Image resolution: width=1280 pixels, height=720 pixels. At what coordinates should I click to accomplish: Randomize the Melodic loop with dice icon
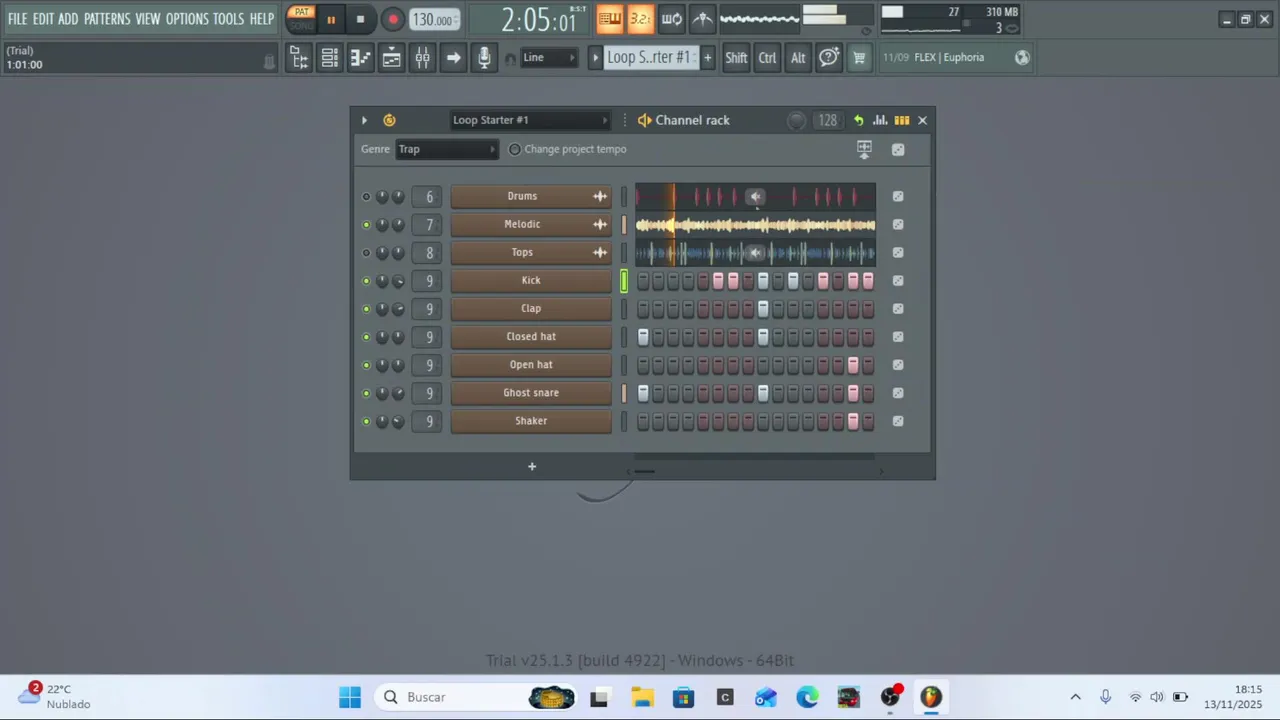(898, 225)
